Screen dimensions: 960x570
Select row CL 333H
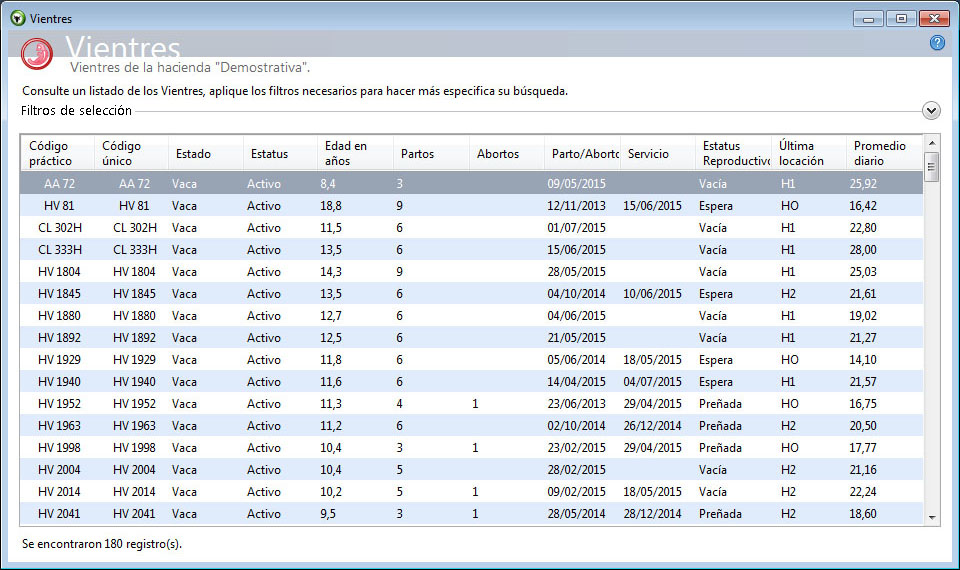click(x=471, y=250)
